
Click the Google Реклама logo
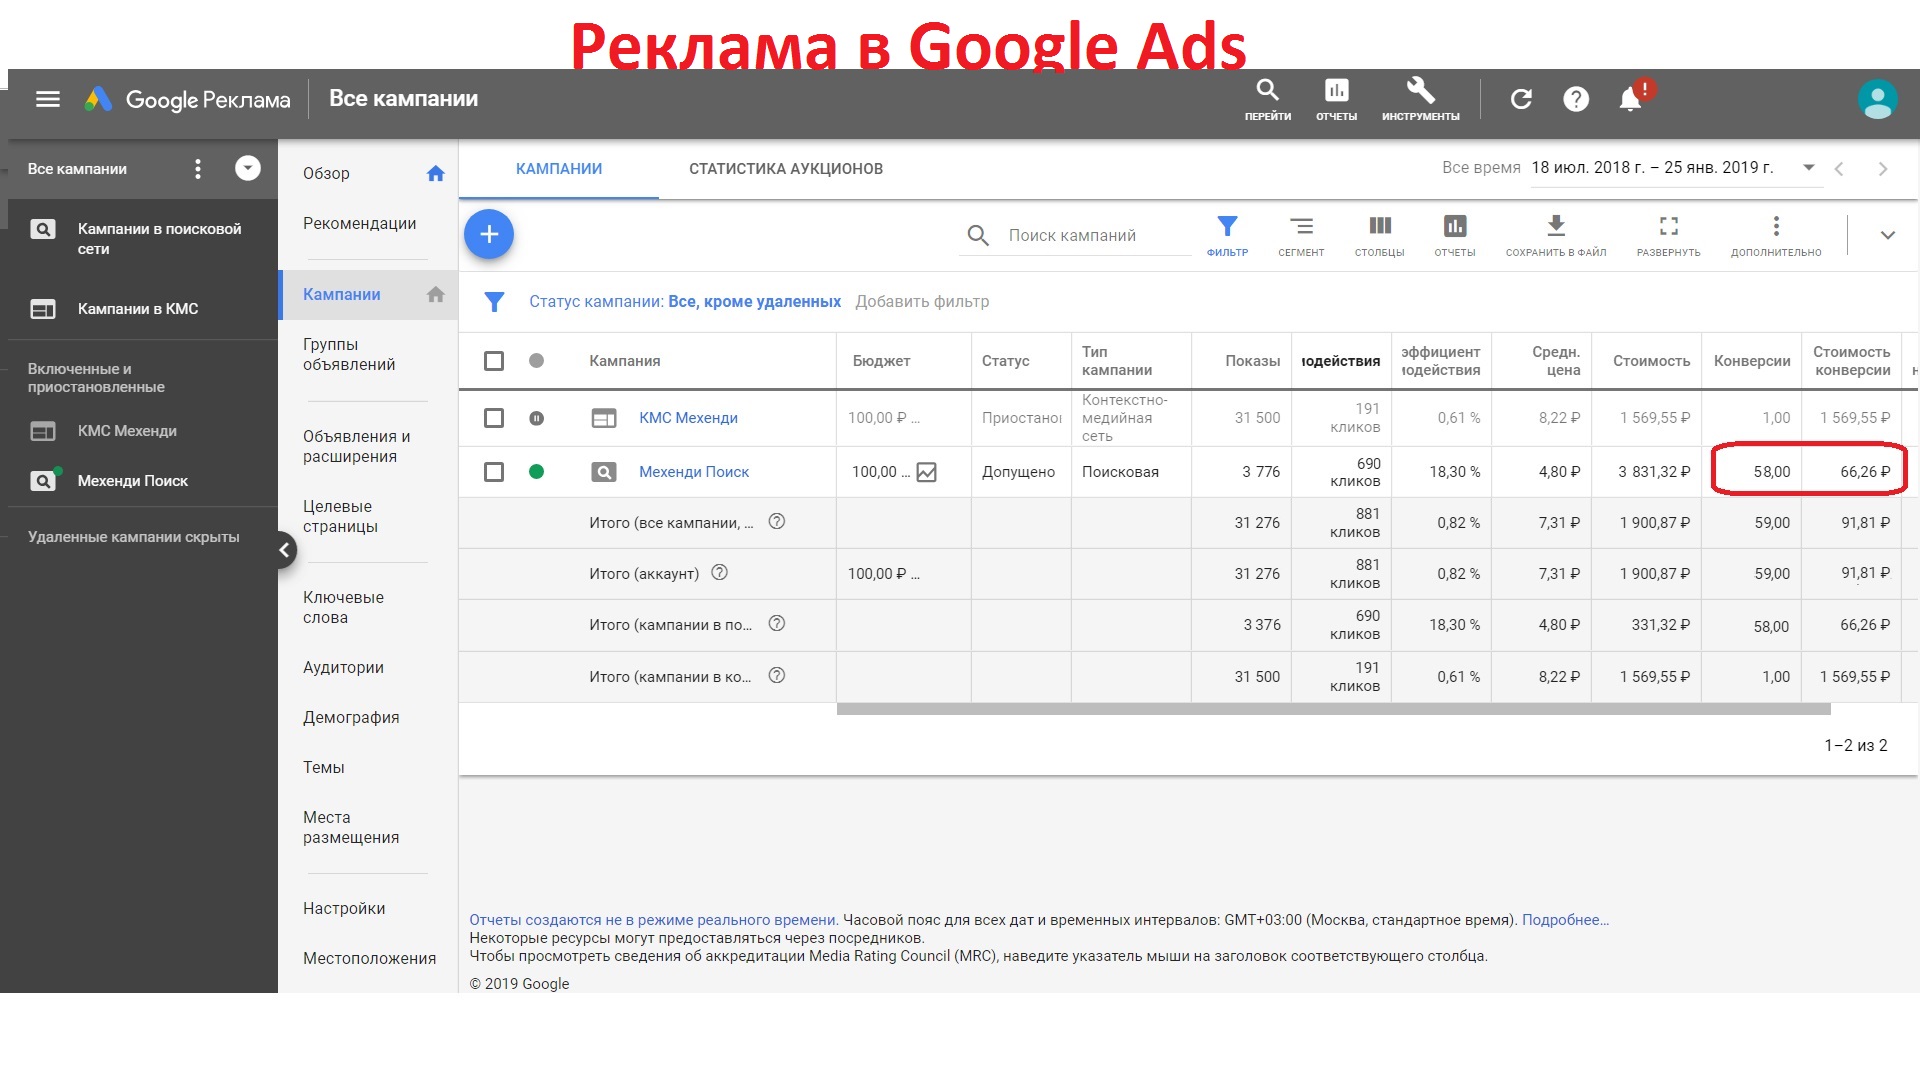pyautogui.click(x=188, y=99)
